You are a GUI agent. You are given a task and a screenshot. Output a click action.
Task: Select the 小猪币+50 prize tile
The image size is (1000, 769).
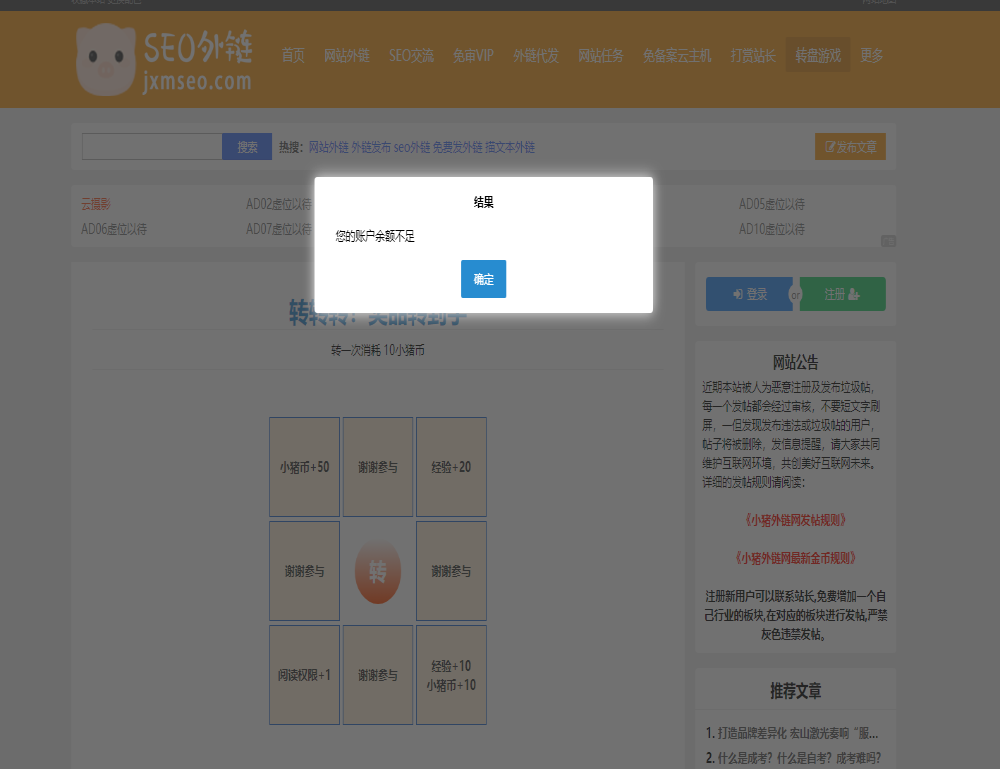tap(304, 467)
